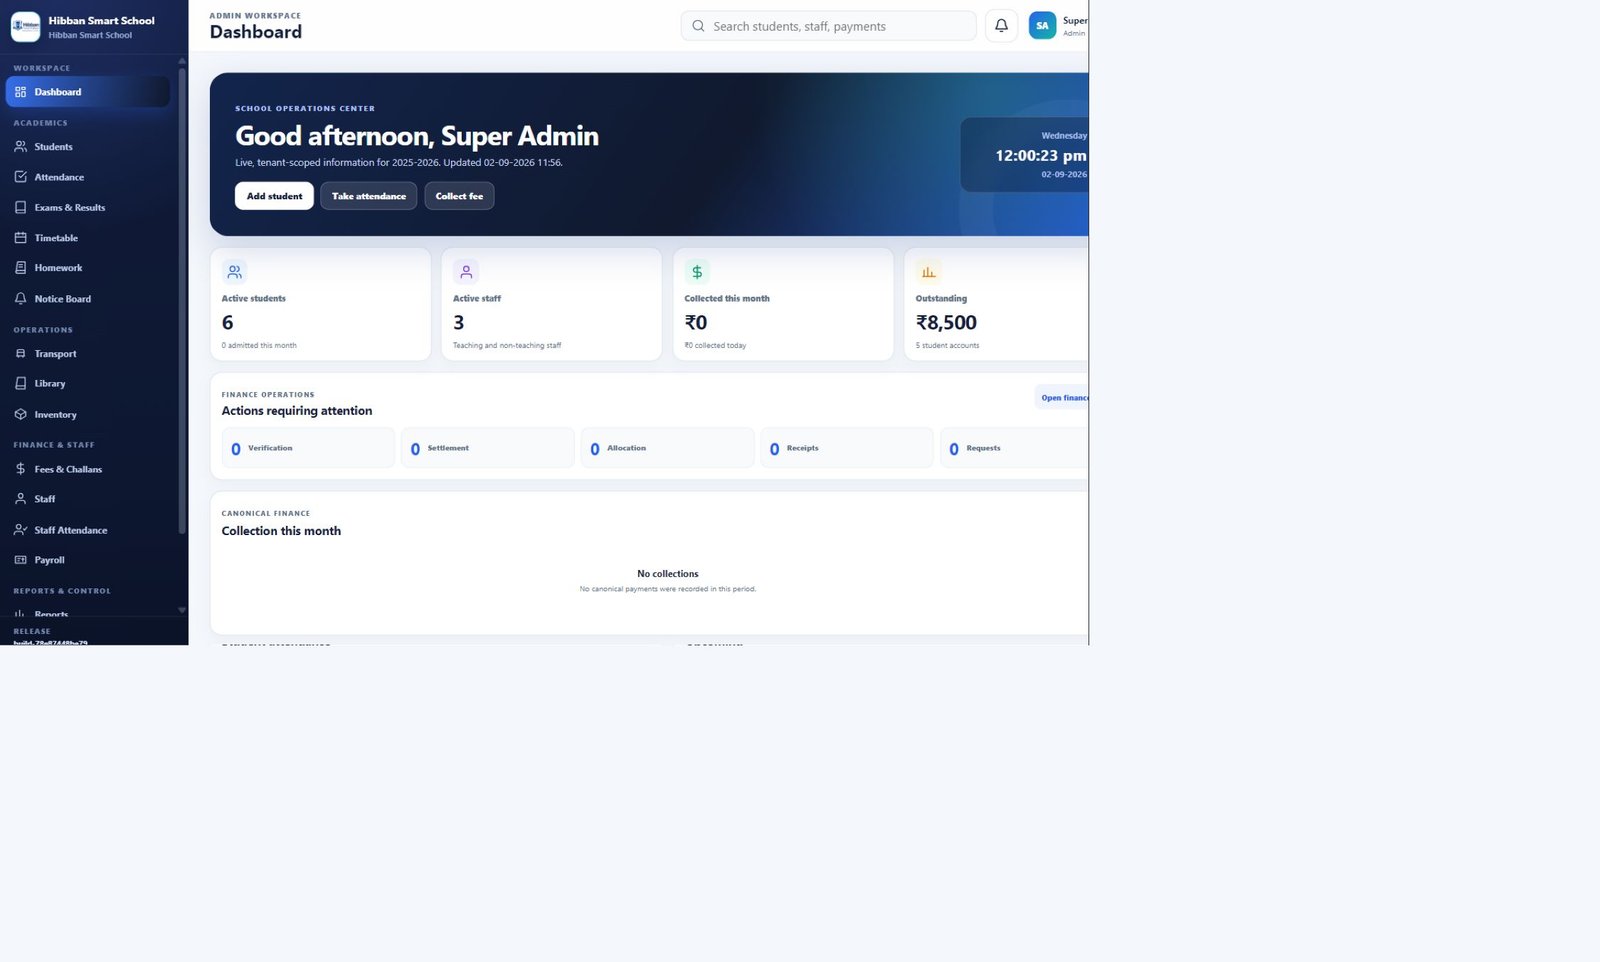Open Dashboard in the sidebar
Viewport: 1600px width, 962px height.
88,92
